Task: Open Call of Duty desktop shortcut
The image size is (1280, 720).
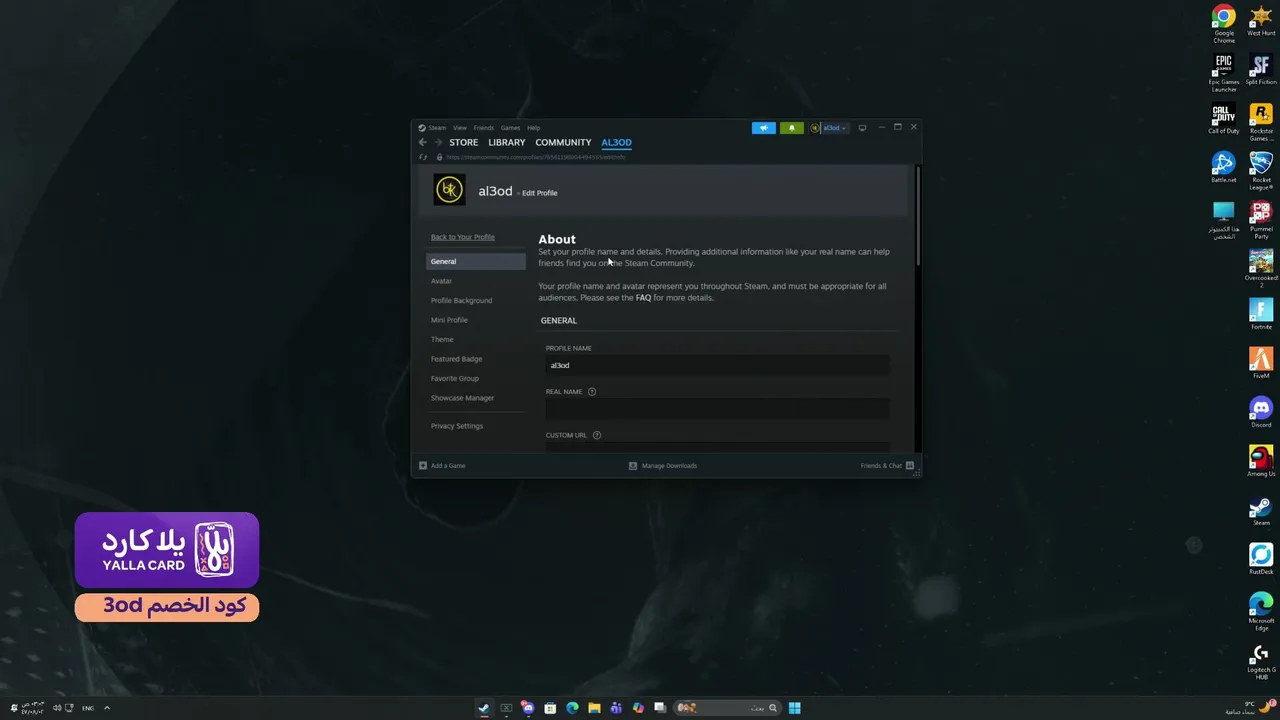Action: (1224, 119)
